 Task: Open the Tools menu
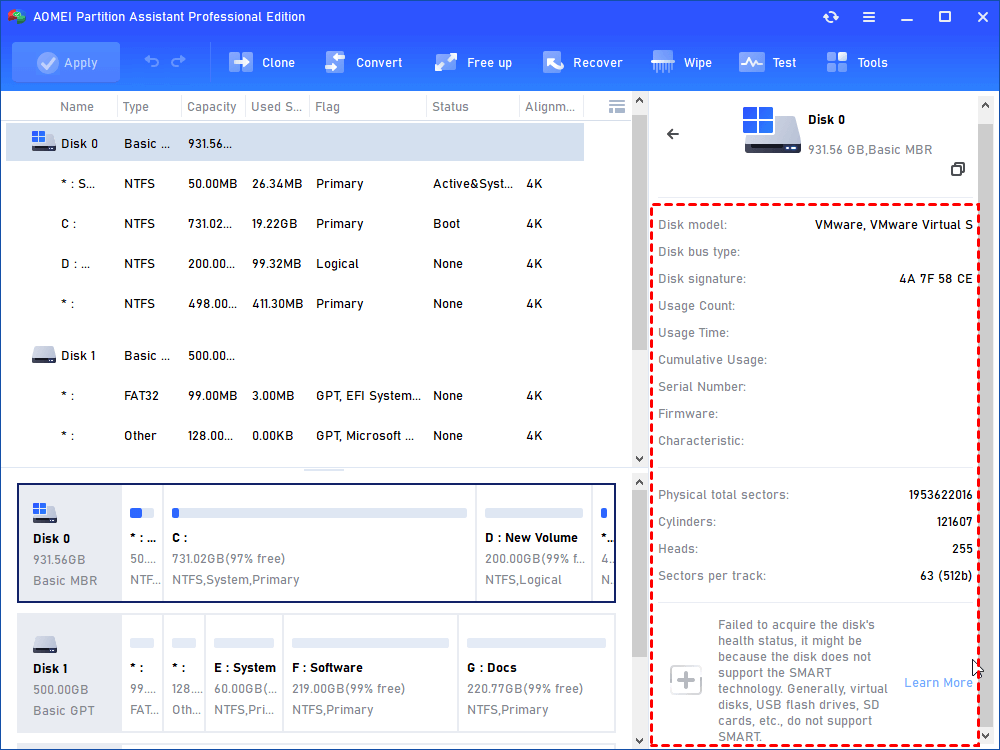pyautogui.click(x=857, y=62)
